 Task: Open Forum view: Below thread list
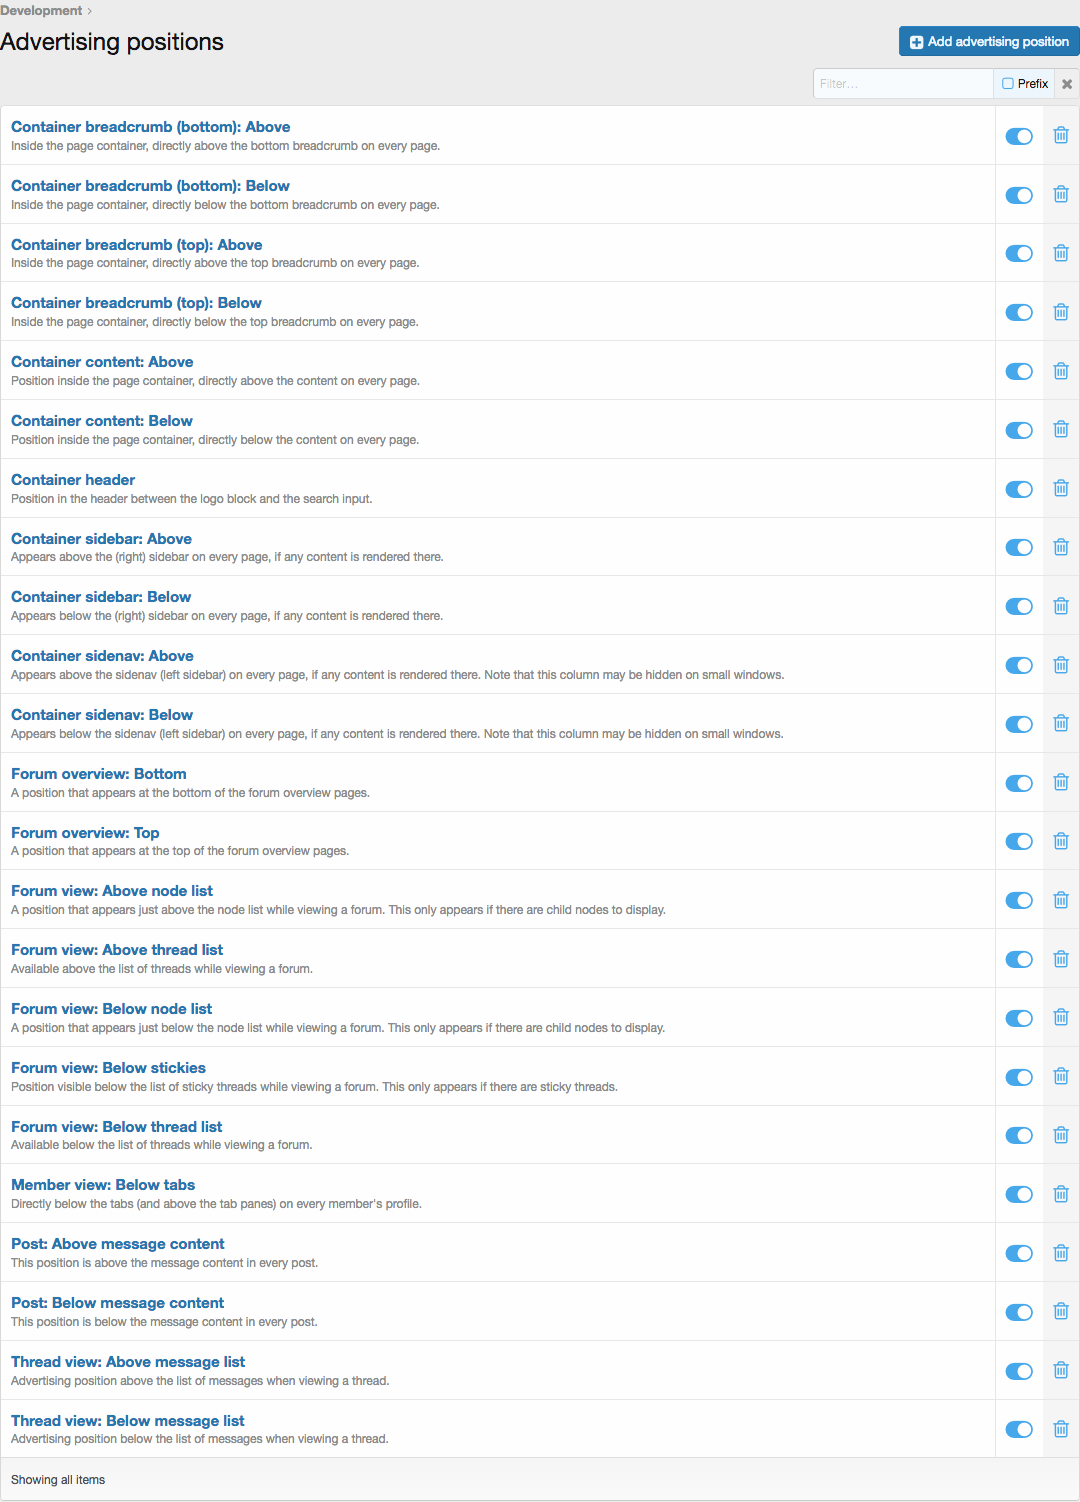(117, 1127)
